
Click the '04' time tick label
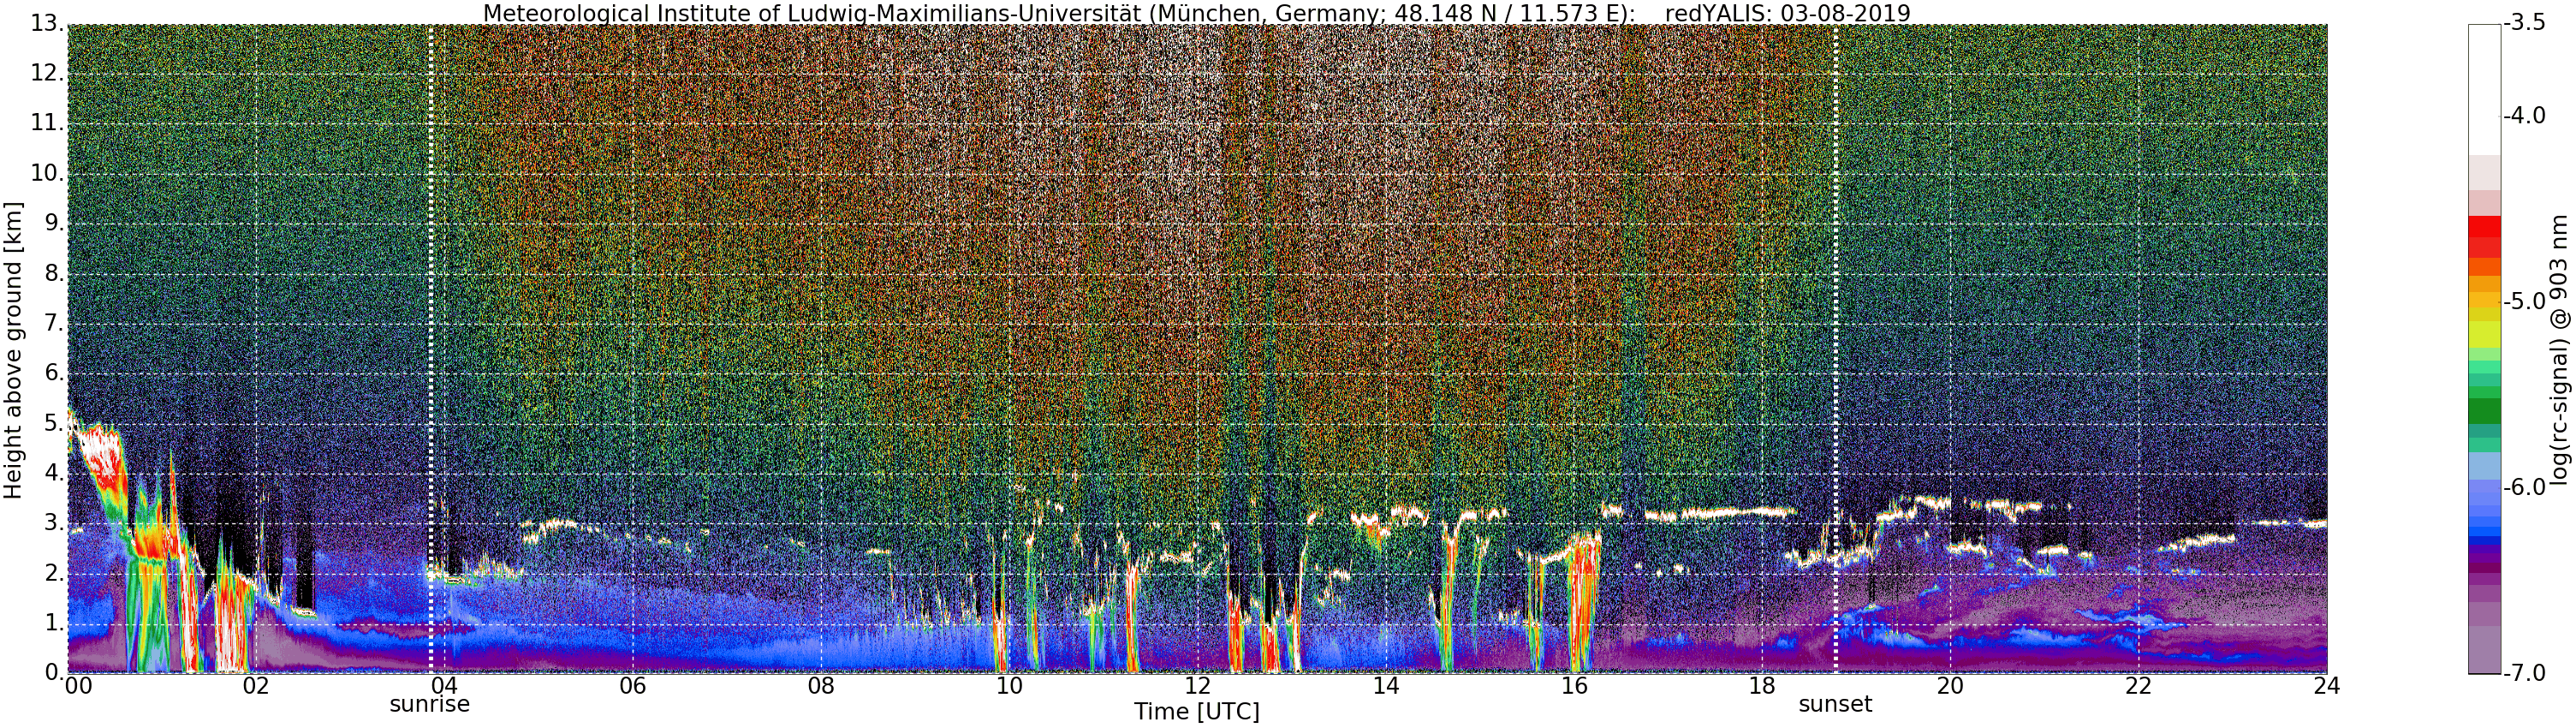(444, 686)
